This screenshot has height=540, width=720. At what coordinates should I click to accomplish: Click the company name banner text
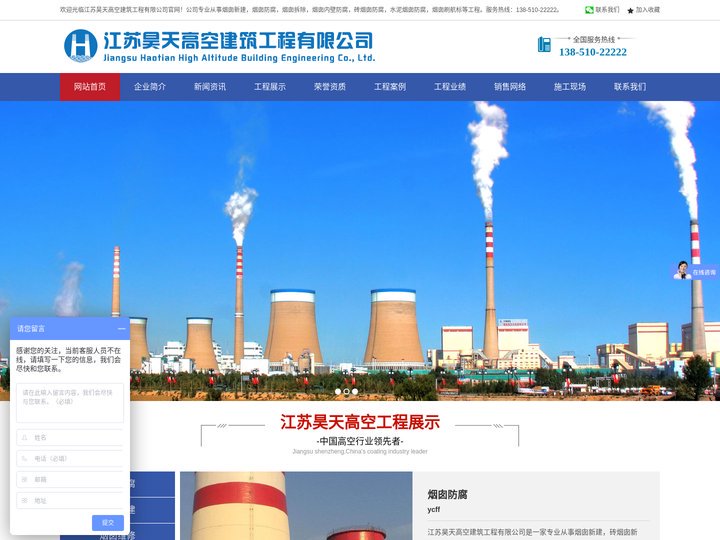[x=239, y=45]
